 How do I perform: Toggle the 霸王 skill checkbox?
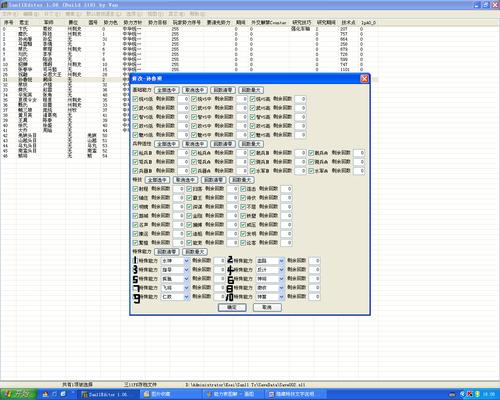pos(189,198)
